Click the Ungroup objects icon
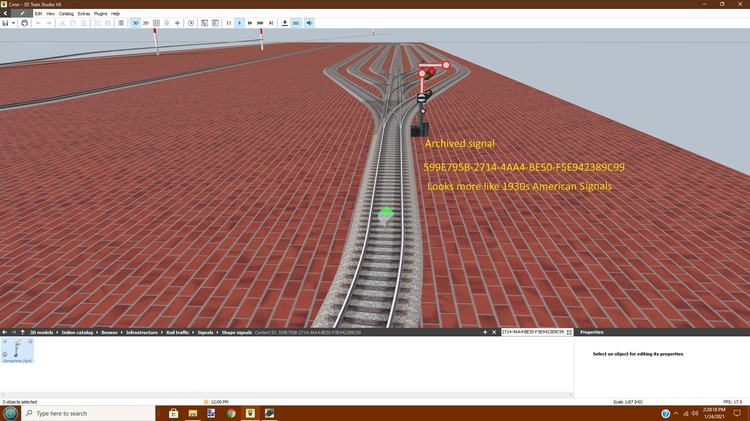Image resolution: width=750 pixels, height=421 pixels. [108, 23]
